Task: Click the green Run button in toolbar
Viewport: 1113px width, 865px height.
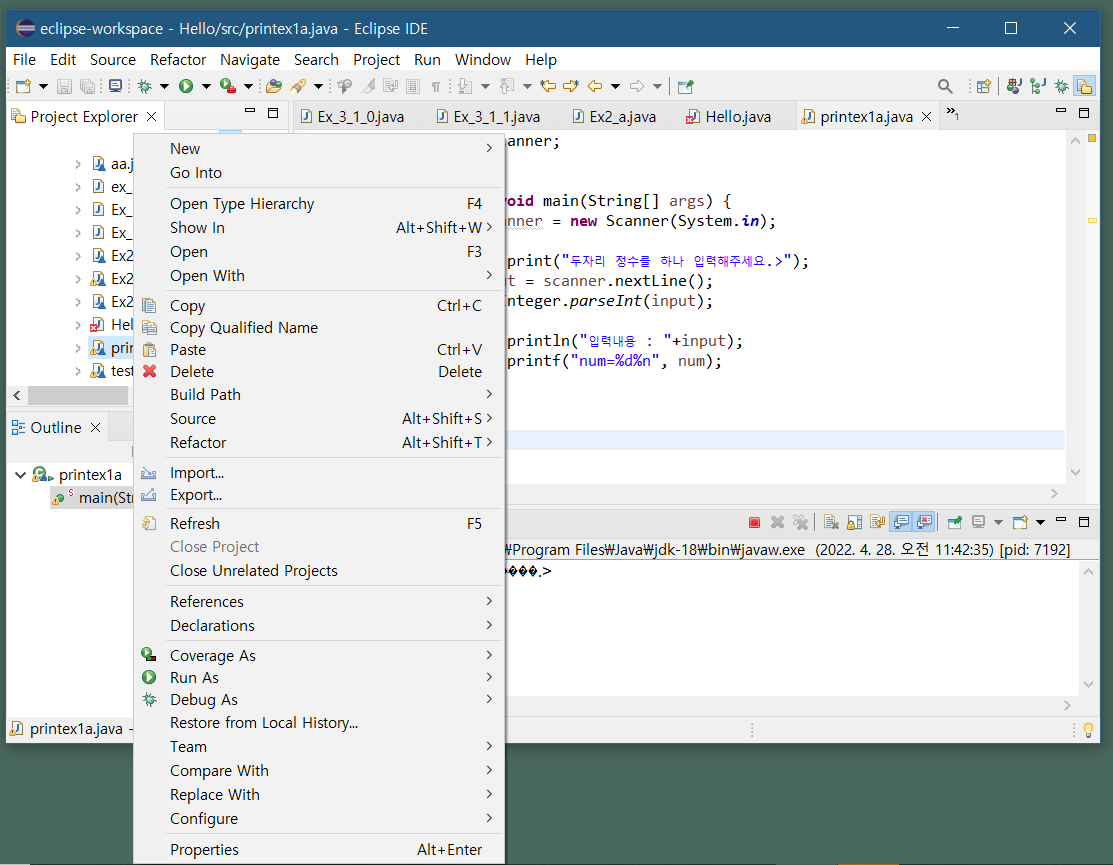Action: pos(186,87)
